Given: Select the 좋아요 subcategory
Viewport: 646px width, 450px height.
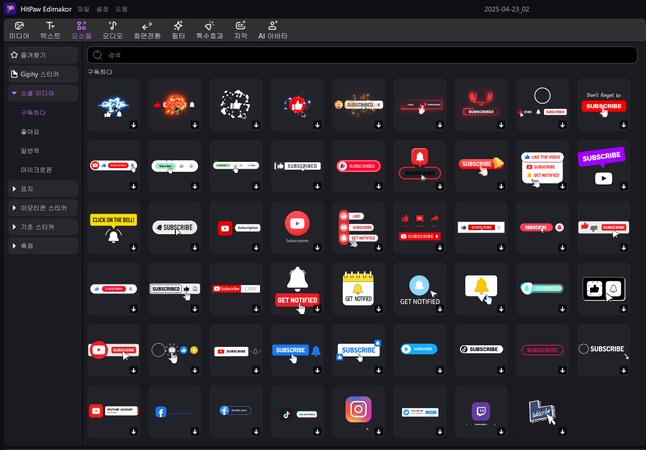Looking at the screenshot, I should 30,132.
